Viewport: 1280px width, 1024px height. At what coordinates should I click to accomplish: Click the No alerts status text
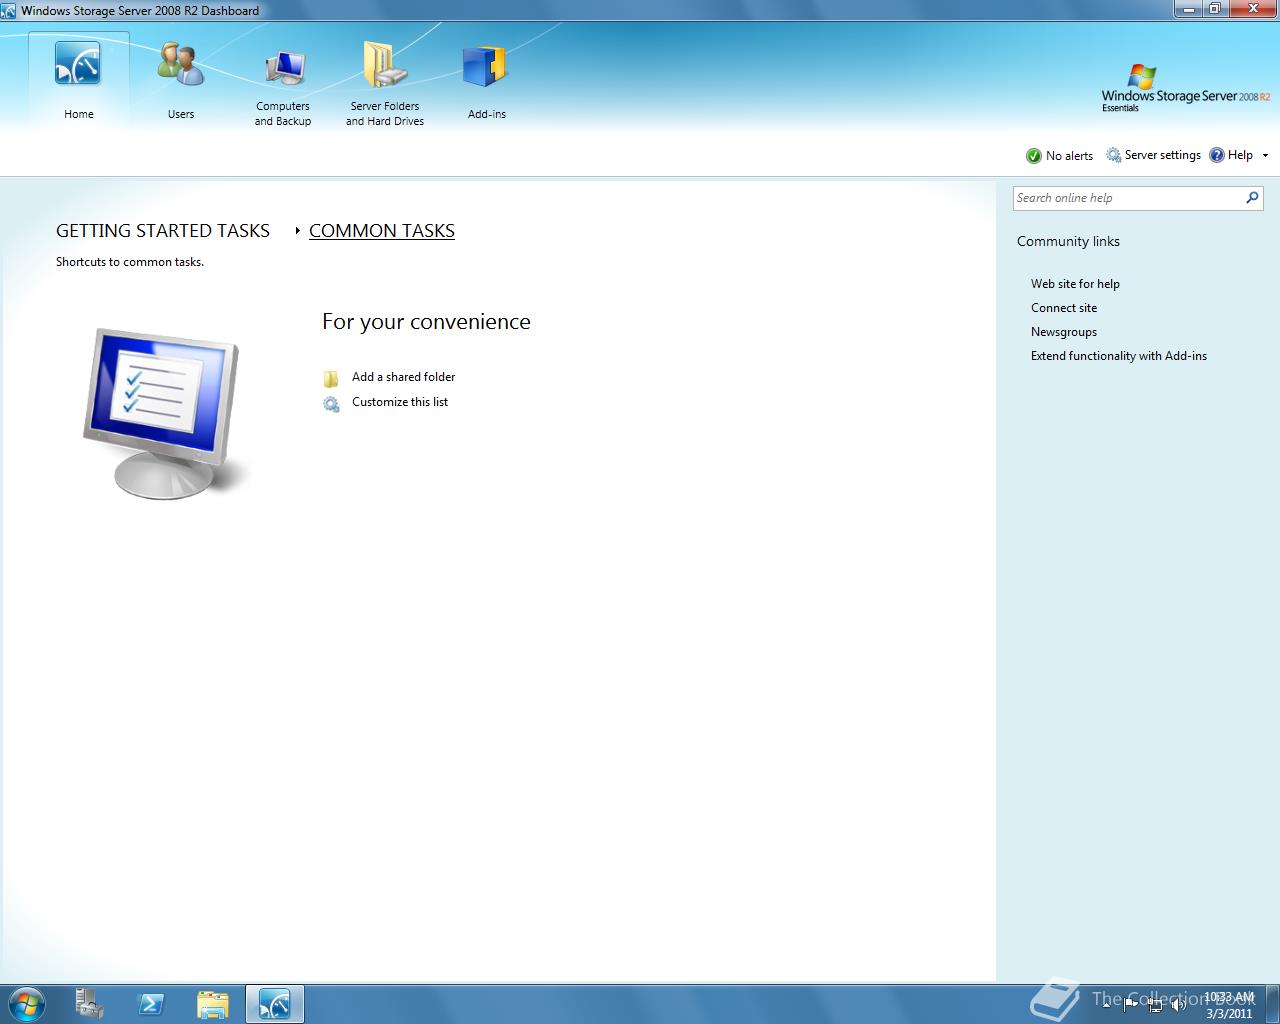click(1069, 156)
